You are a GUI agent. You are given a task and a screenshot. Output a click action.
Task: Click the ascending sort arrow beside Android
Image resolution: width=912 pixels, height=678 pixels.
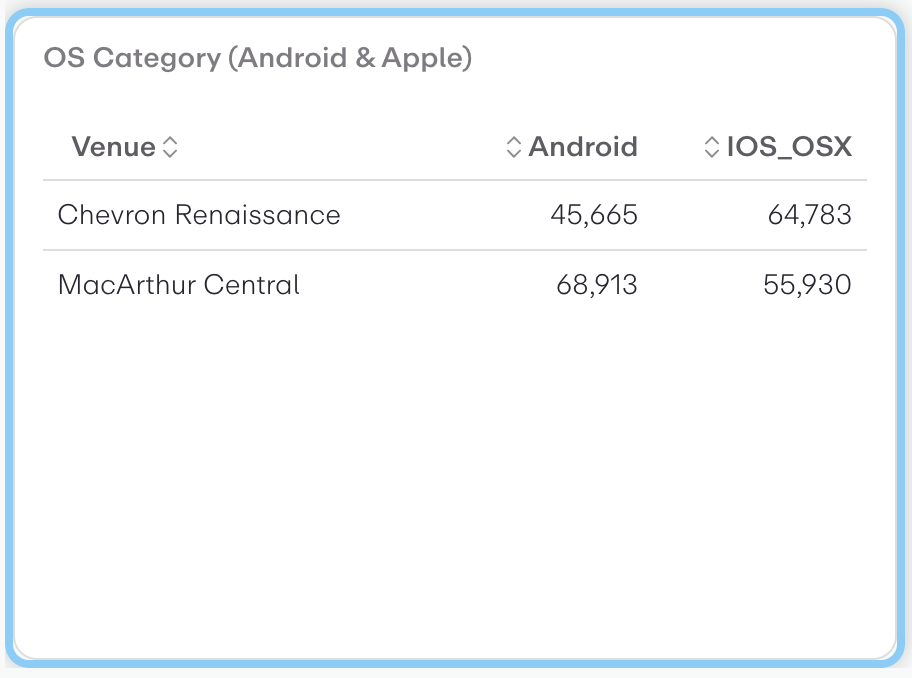(512, 141)
